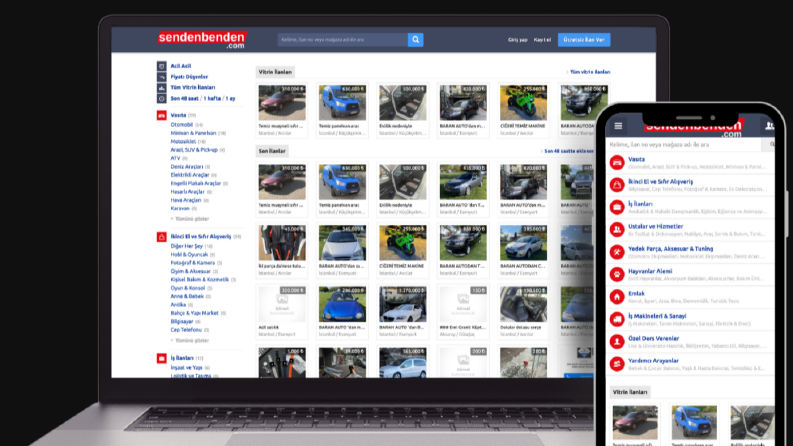Select Oyun & Konsol subcategory
793x446 pixels.
[x=188, y=288]
